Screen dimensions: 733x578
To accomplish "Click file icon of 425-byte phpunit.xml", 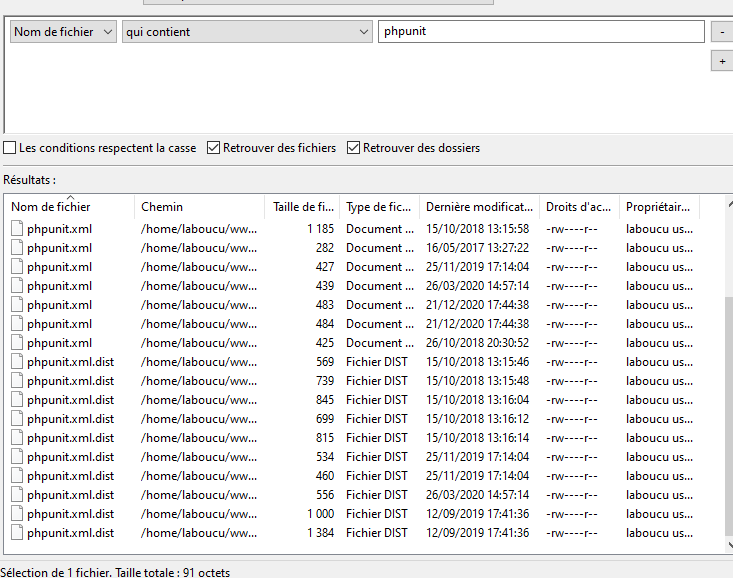I will click(x=17, y=343).
